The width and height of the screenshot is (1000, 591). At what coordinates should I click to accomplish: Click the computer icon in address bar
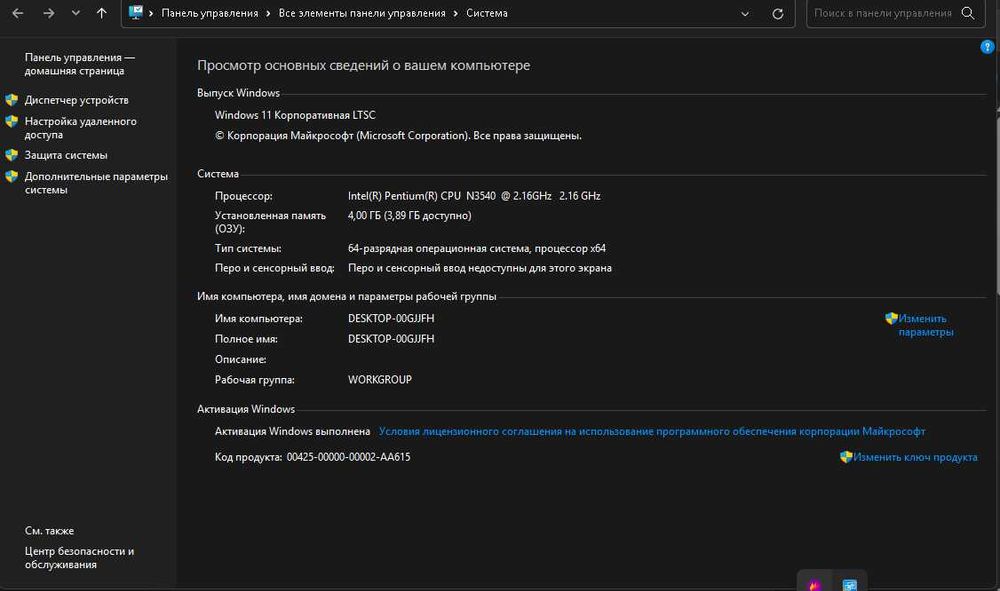[136, 12]
